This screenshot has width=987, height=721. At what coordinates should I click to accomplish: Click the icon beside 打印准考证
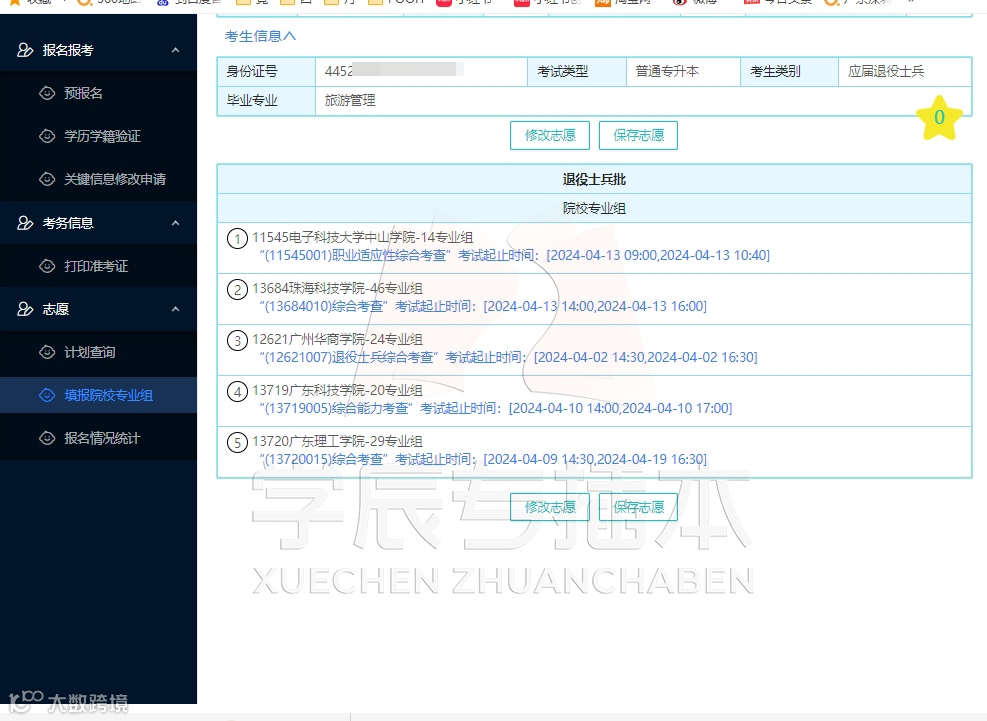(x=47, y=266)
